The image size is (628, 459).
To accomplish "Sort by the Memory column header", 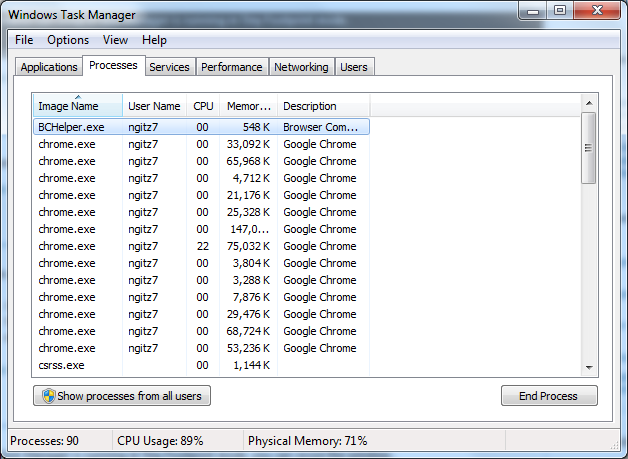I will tap(247, 106).
